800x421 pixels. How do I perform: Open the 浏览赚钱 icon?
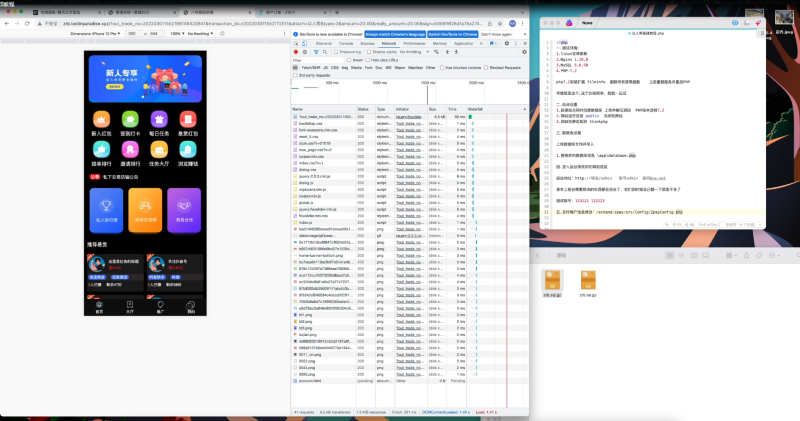point(188,150)
